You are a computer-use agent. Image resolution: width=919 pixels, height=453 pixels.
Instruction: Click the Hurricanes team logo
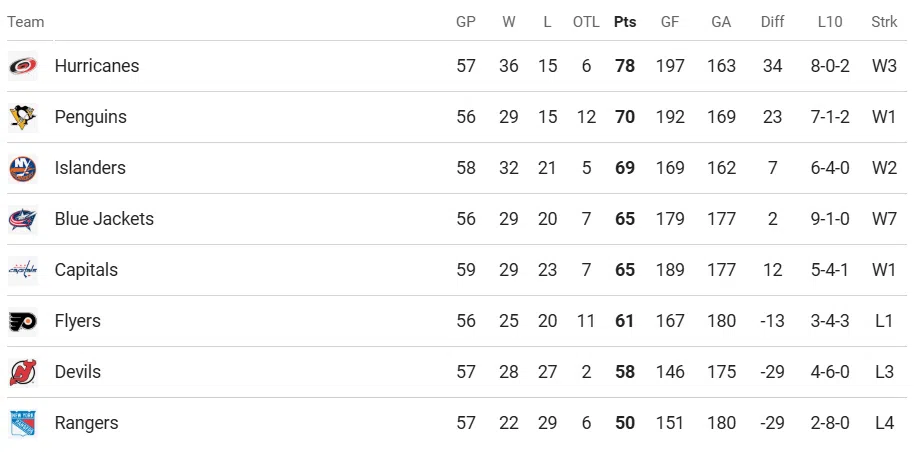(x=23, y=66)
